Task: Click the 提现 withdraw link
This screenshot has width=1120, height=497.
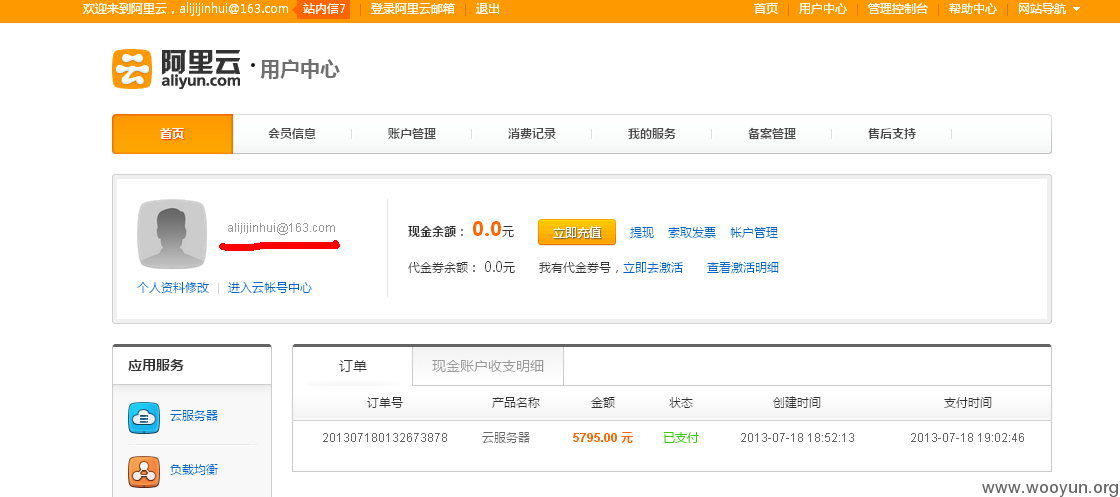Action: click(x=641, y=232)
